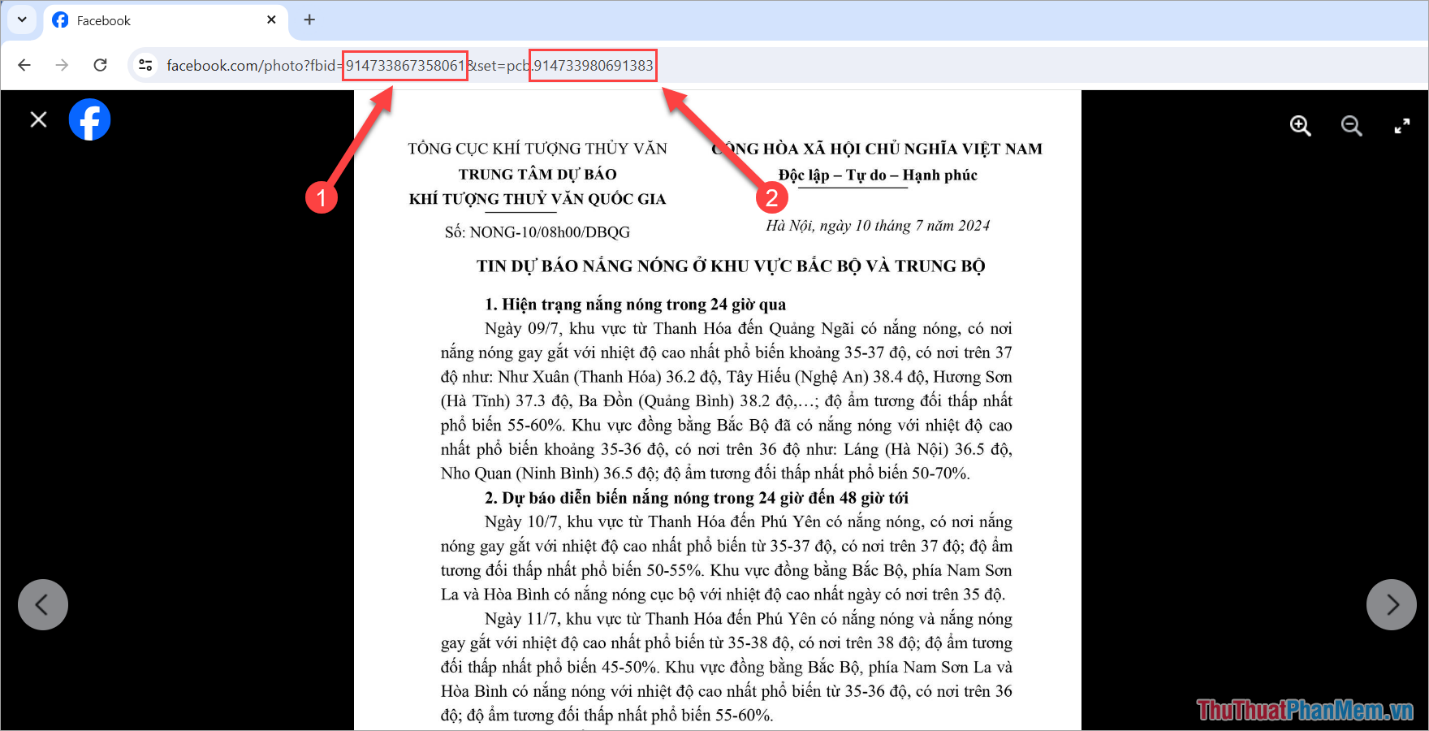Zoom out of the photo
The height and width of the screenshot is (731, 1429).
tap(1352, 126)
